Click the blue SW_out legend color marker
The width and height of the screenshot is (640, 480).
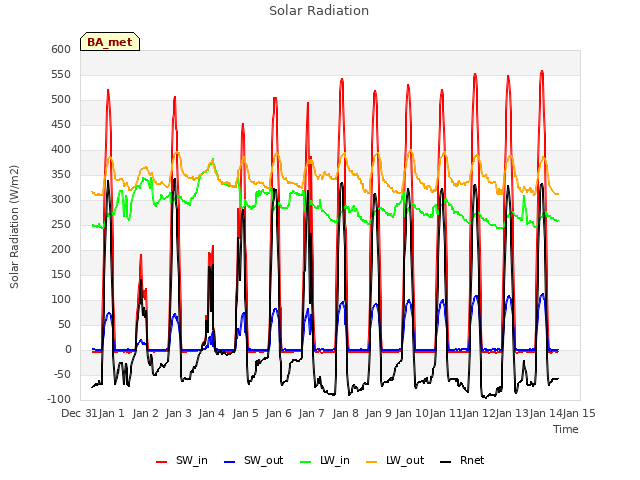click(x=230, y=462)
